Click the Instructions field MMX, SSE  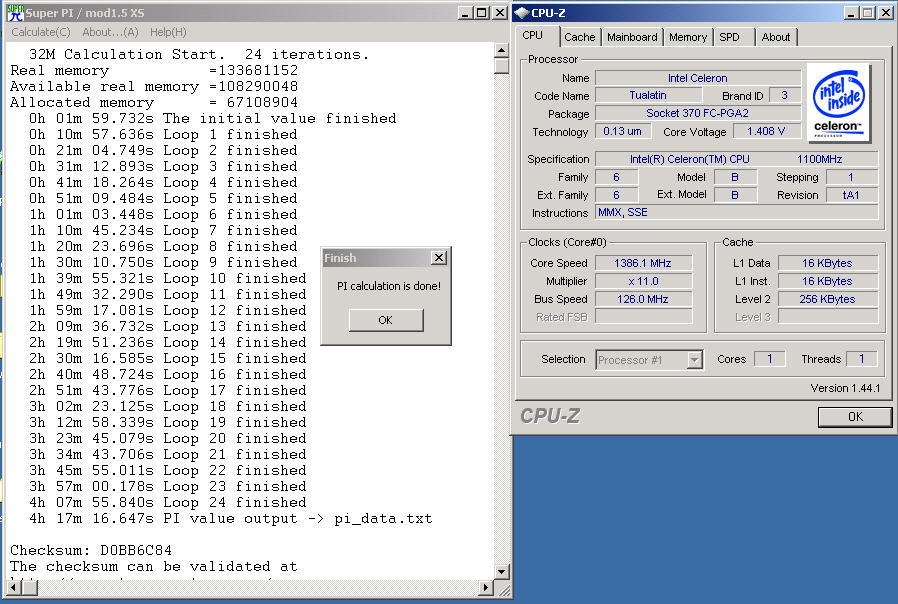click(736, 212)
